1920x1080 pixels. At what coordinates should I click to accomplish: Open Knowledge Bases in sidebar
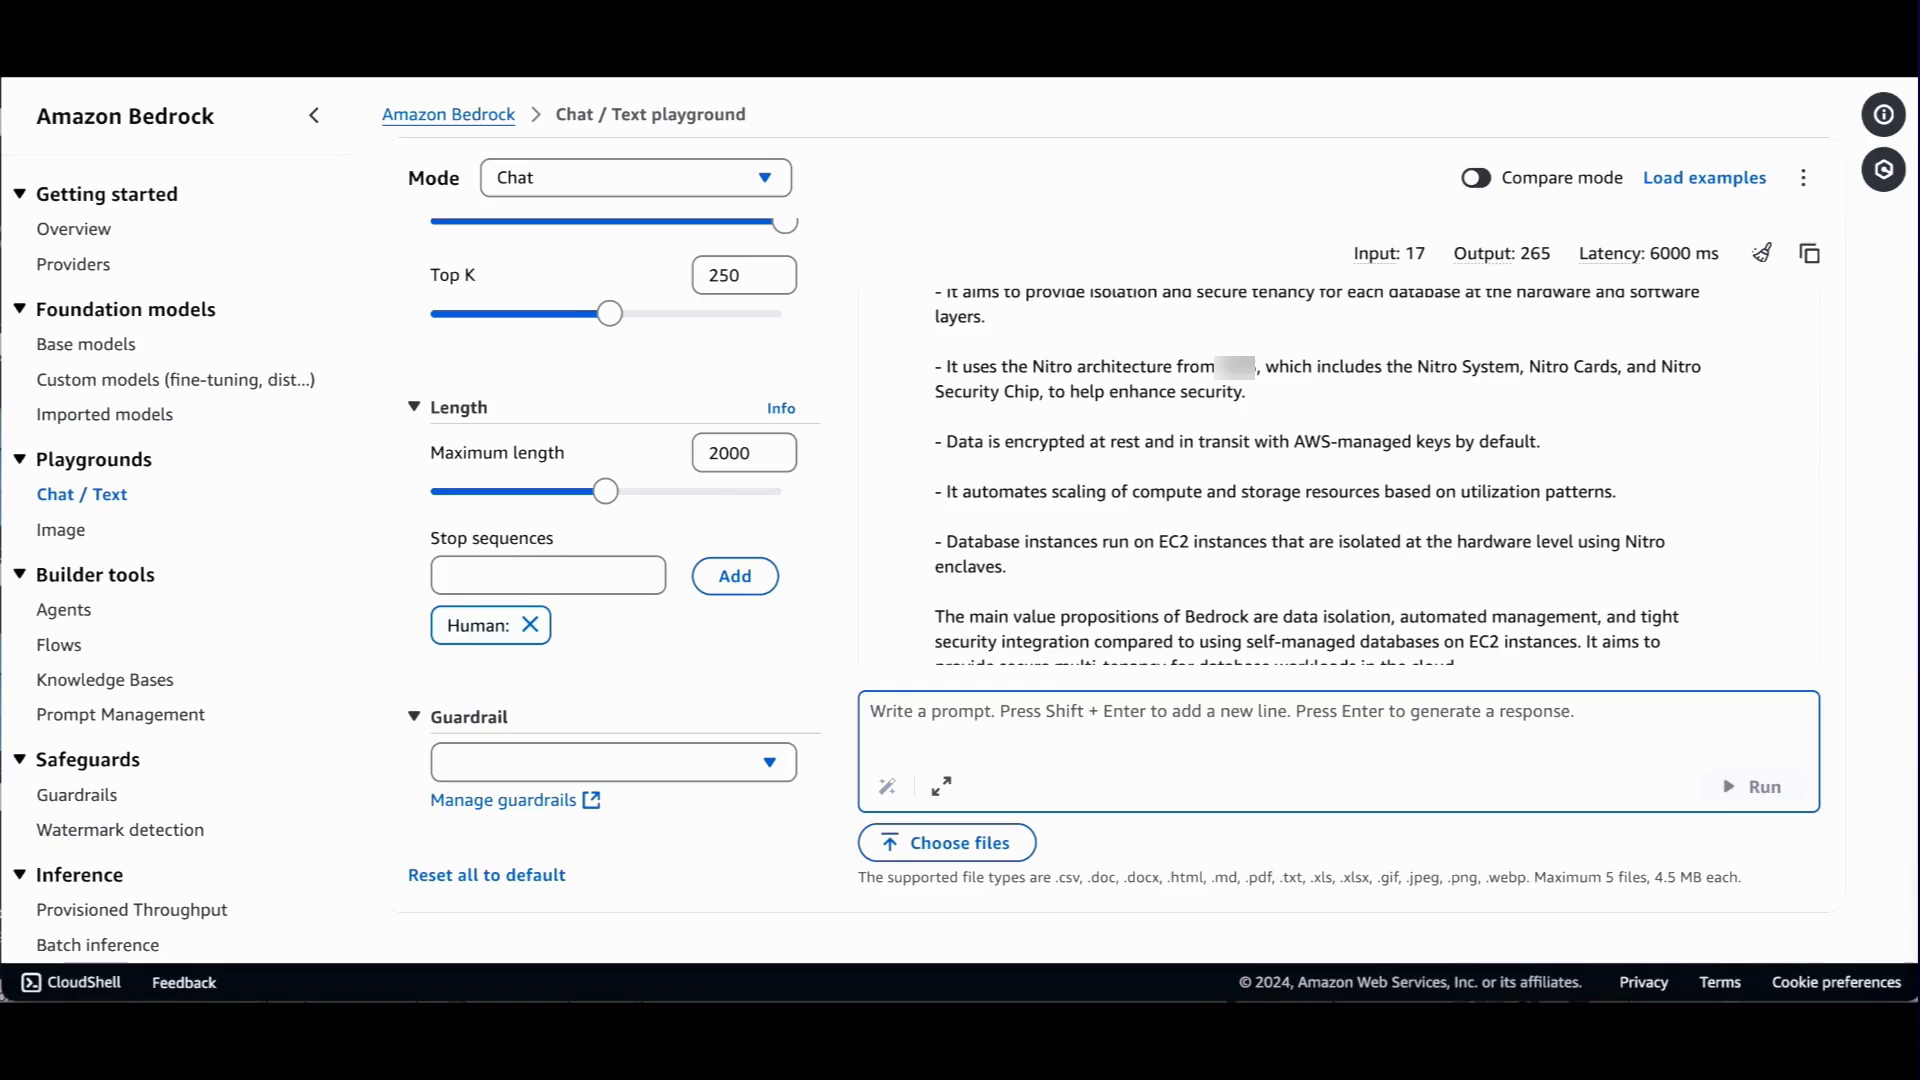(105, 680)
